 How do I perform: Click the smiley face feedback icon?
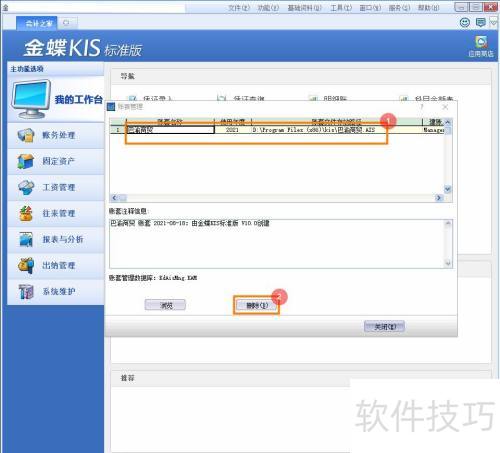pyautogui.click(x=465, y=22)
